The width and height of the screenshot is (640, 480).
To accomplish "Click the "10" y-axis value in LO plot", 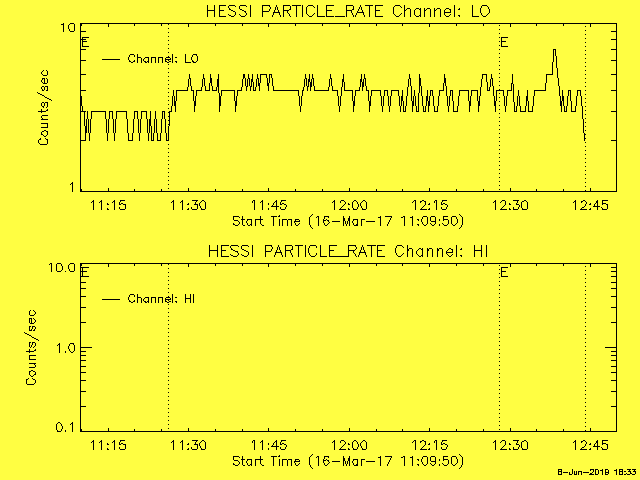I will [x=68, y=28].
